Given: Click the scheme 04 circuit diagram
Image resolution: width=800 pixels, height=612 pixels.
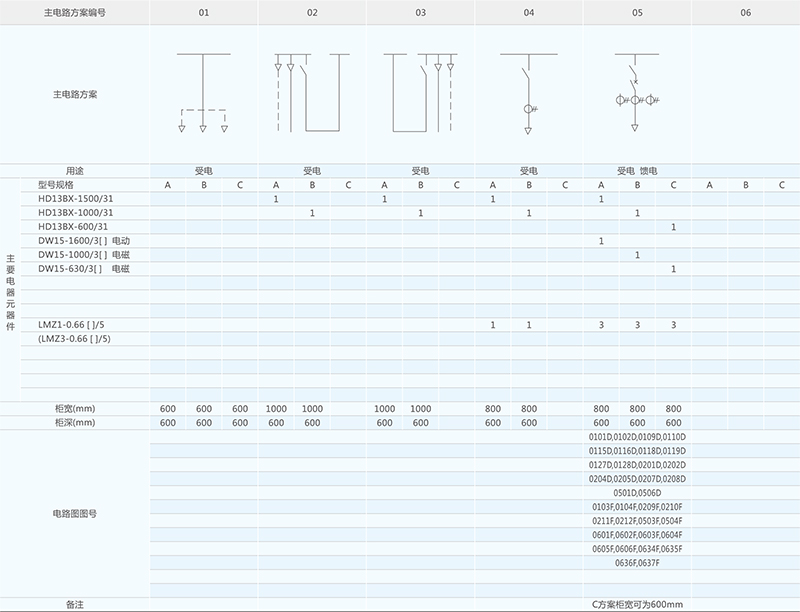Looking at the screenshot, I should [x=528, y=93].
